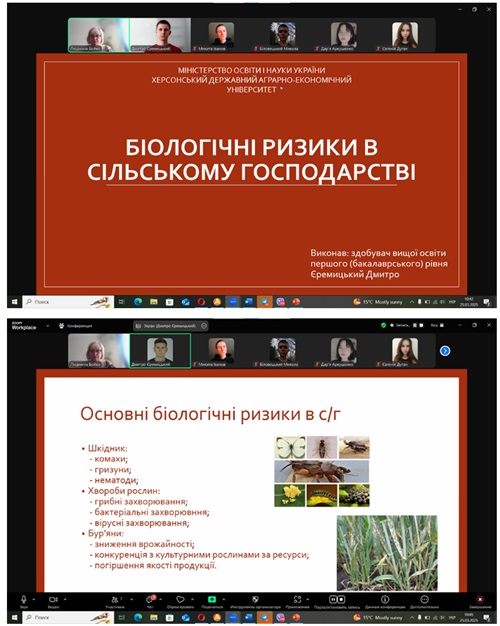Show next participants with blue arrow button

pyautogui.click(x=445, y=351)
